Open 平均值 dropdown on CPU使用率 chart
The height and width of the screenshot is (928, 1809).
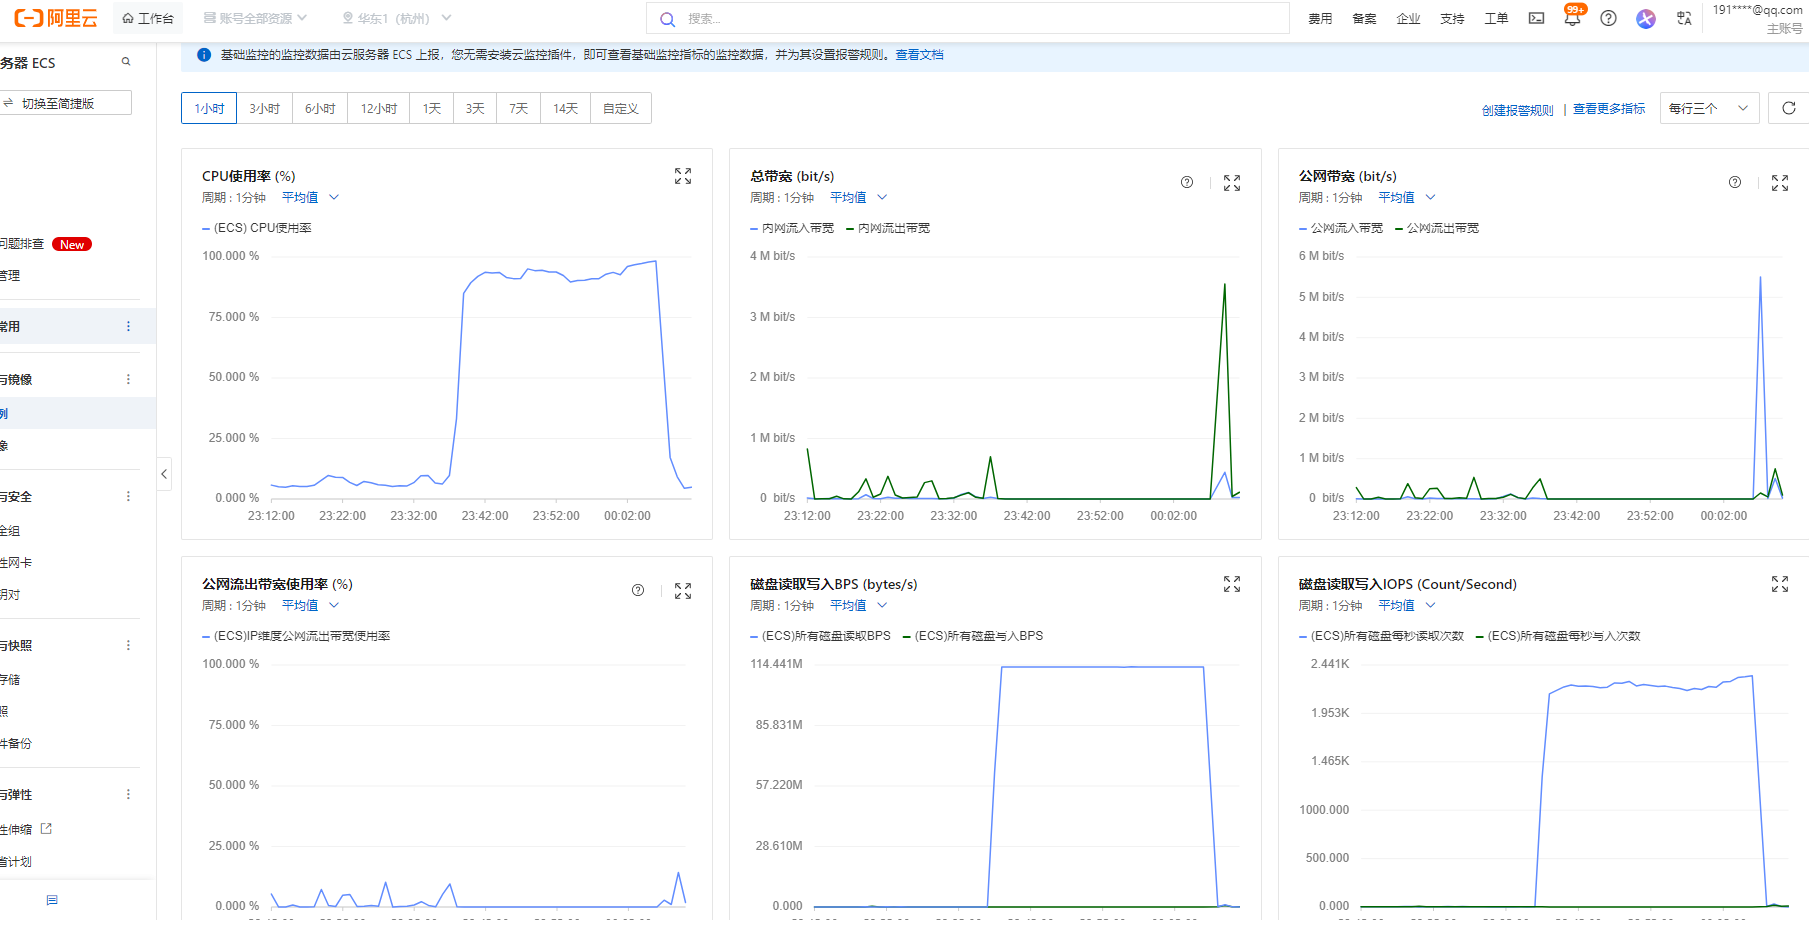coord(310,197)
